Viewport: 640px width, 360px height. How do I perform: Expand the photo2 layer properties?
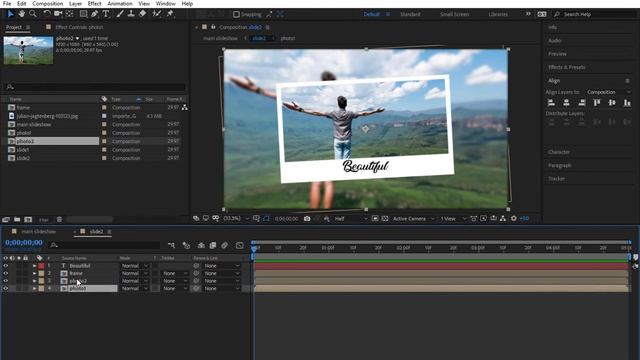tap(35, 281)
